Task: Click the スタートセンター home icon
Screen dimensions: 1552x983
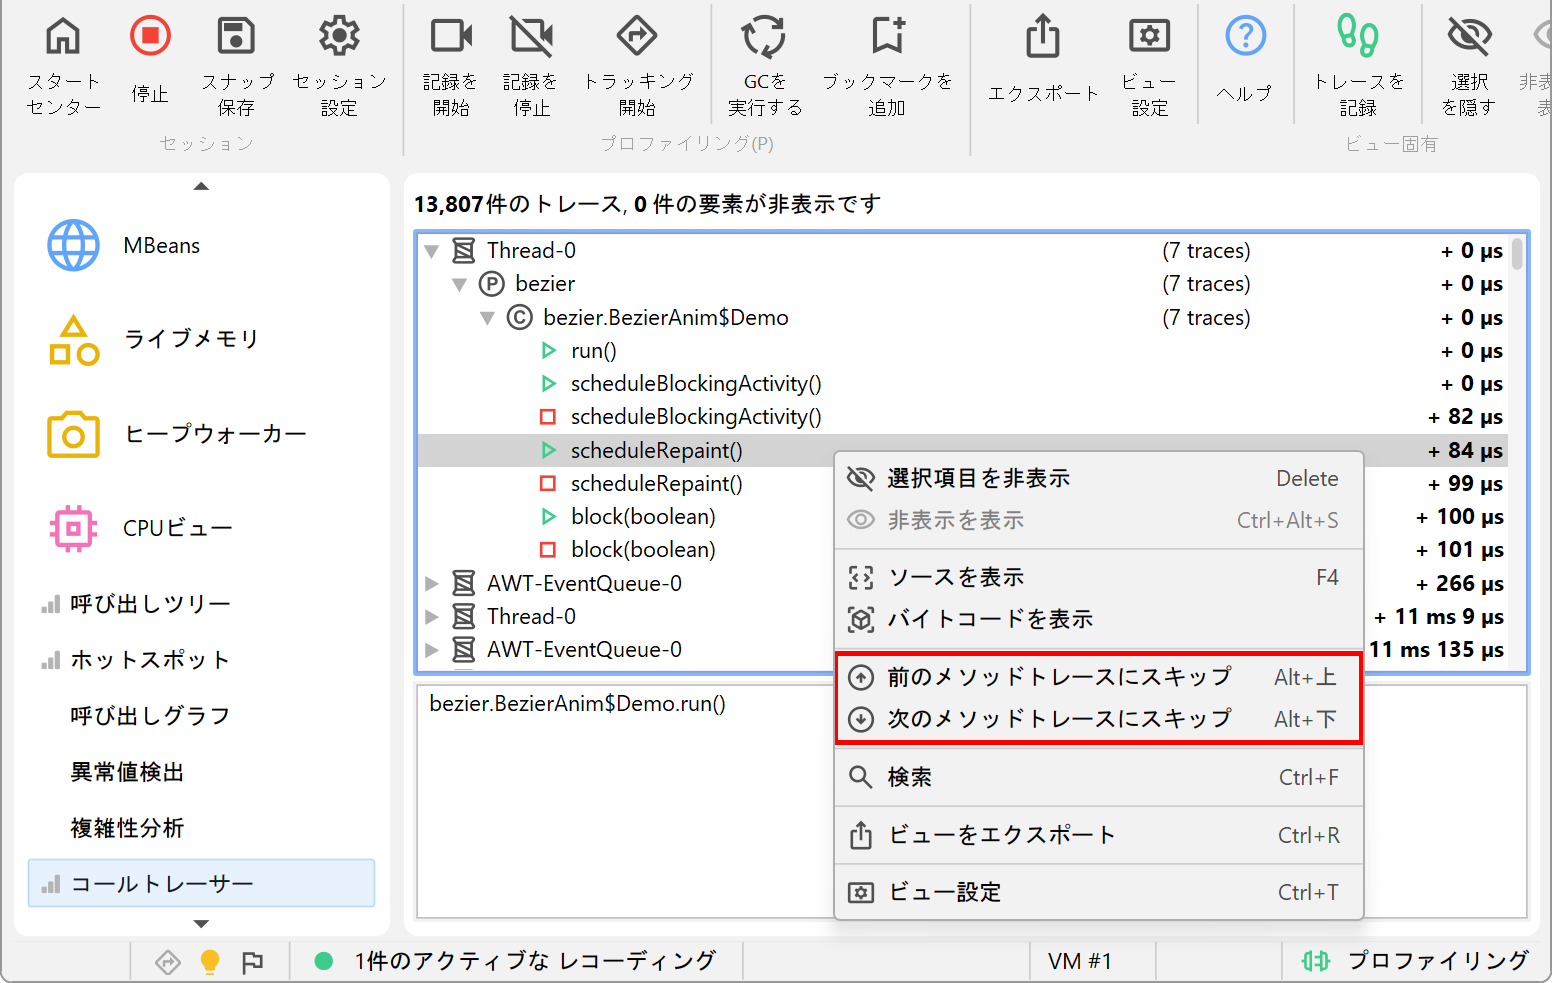Action: (63, 38)
